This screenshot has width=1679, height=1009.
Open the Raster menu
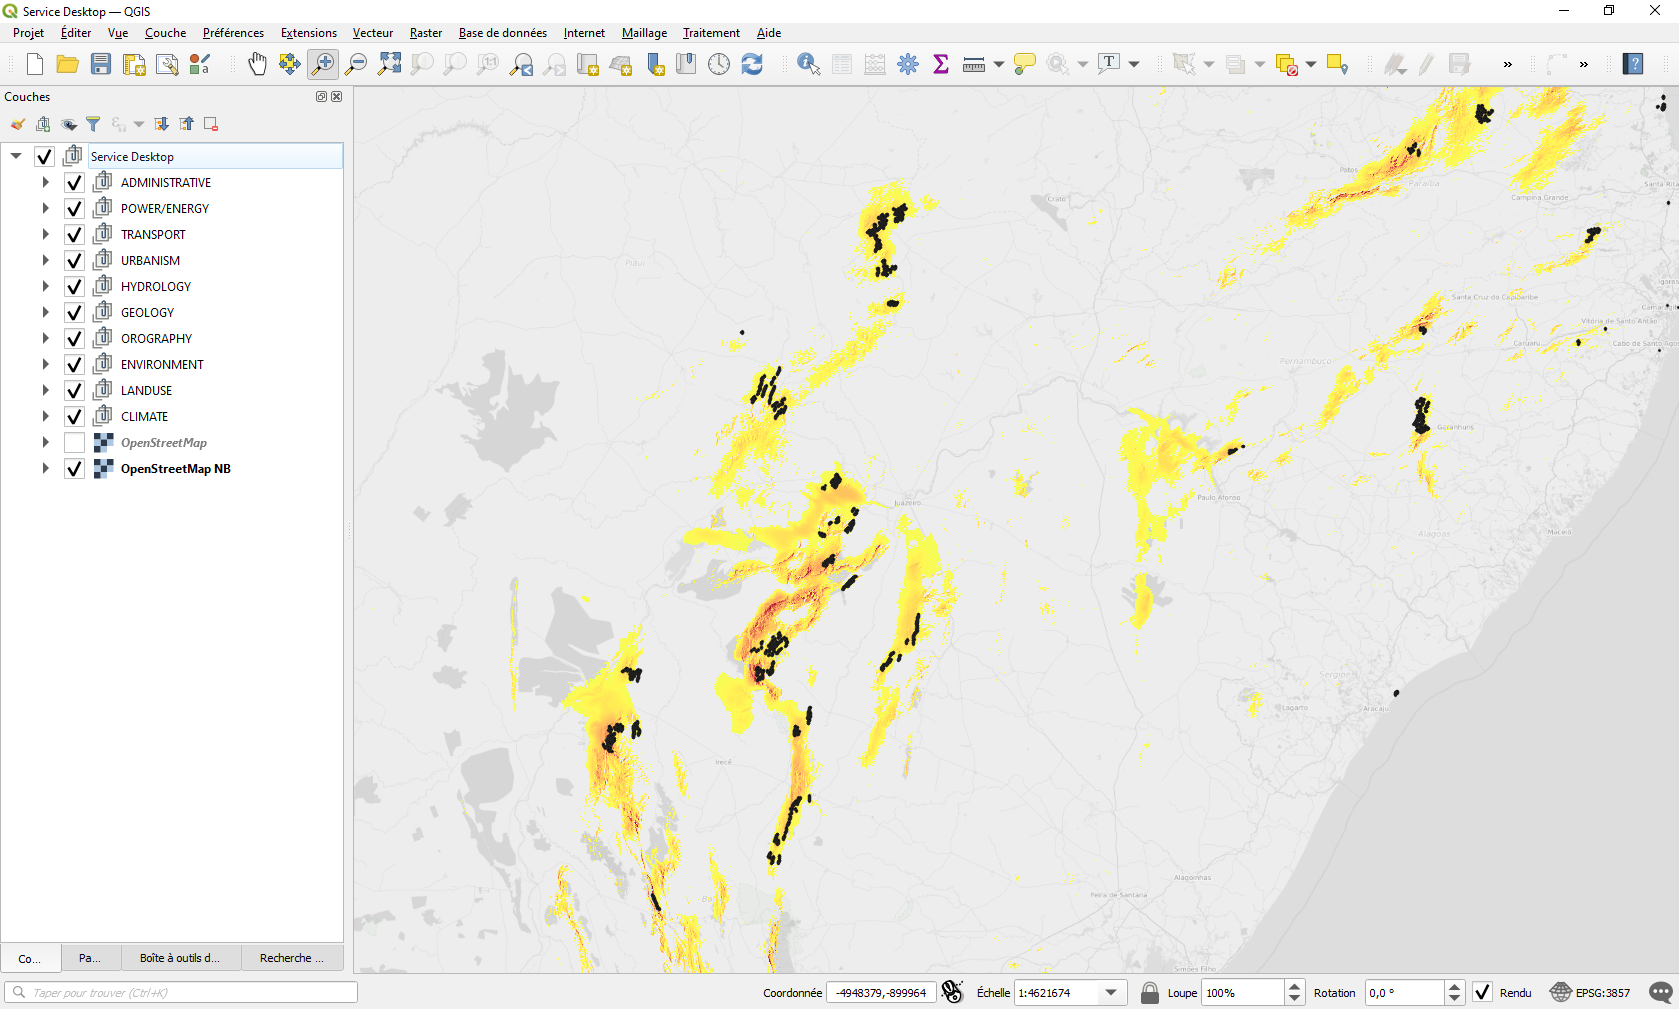[426, 33]
